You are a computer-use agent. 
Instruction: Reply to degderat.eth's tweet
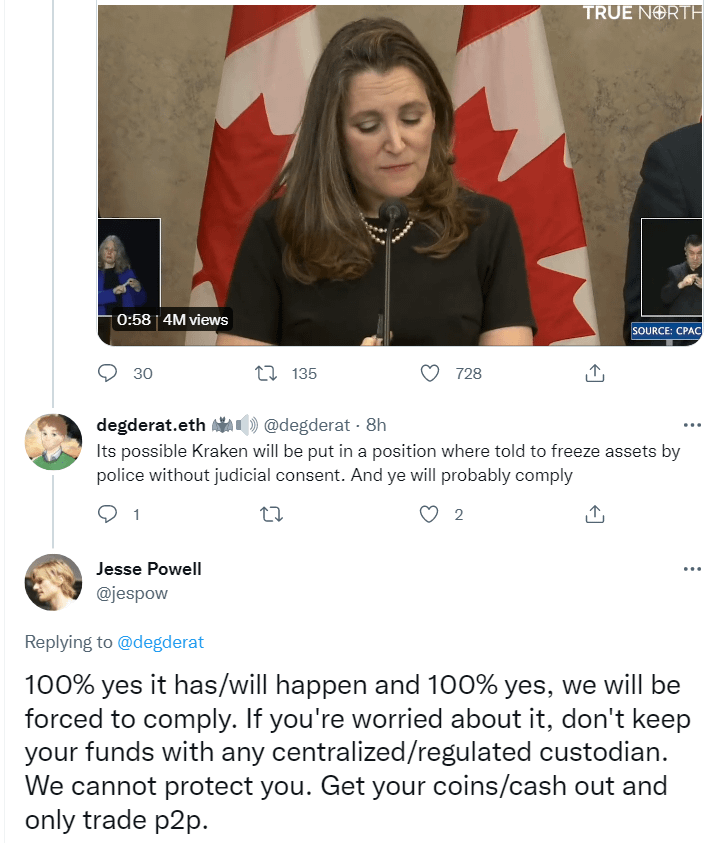tap(108, 514)
